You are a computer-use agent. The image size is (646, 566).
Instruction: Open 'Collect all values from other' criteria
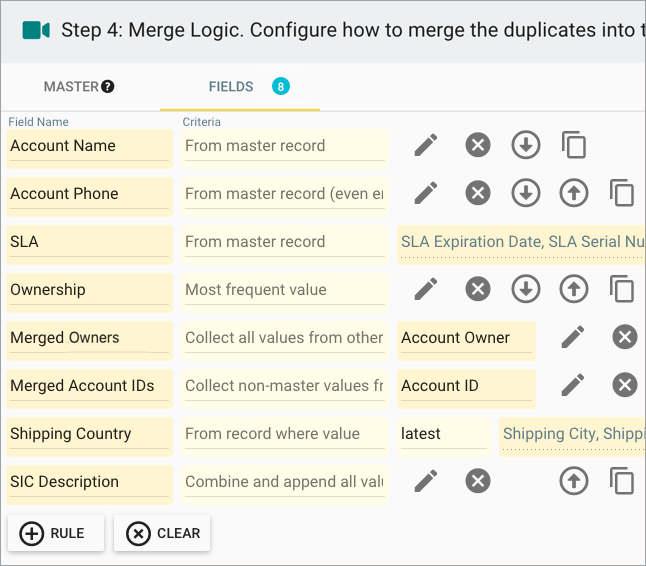point(285,341)
